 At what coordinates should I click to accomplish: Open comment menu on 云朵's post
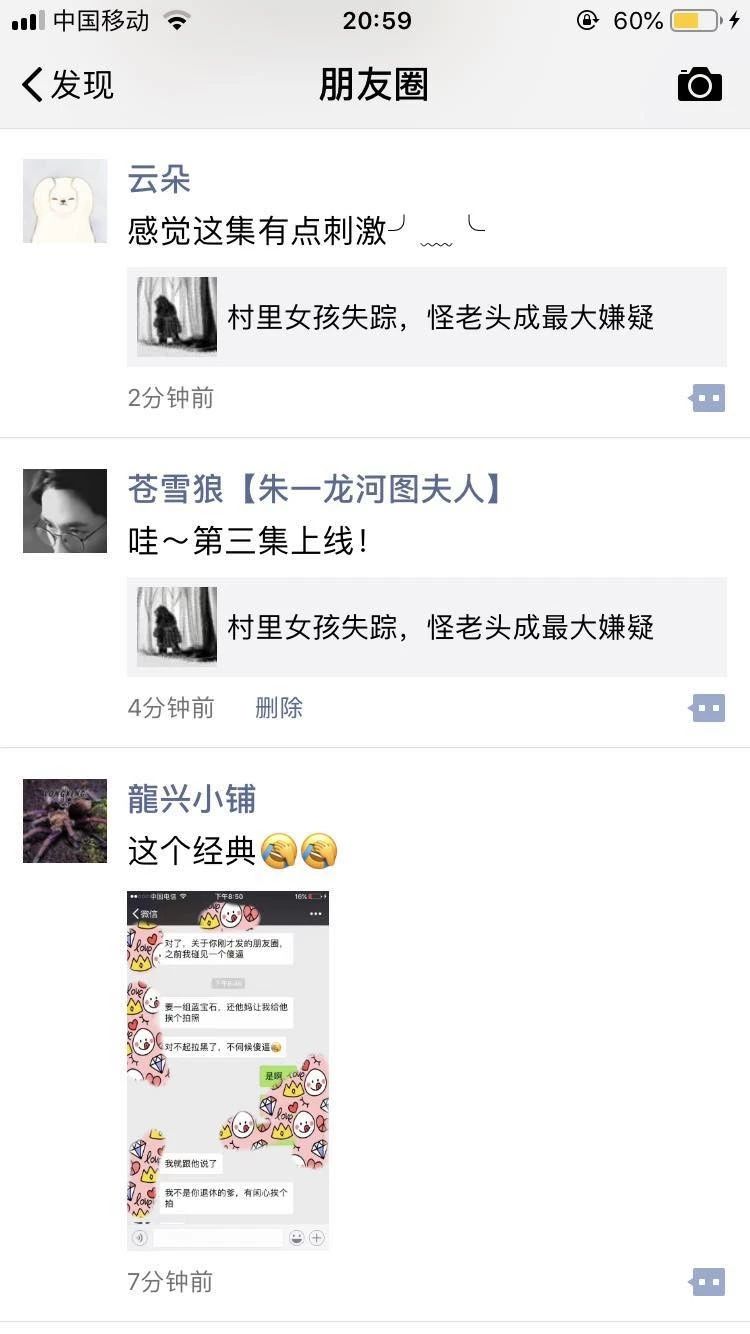(x=707, y=398)
